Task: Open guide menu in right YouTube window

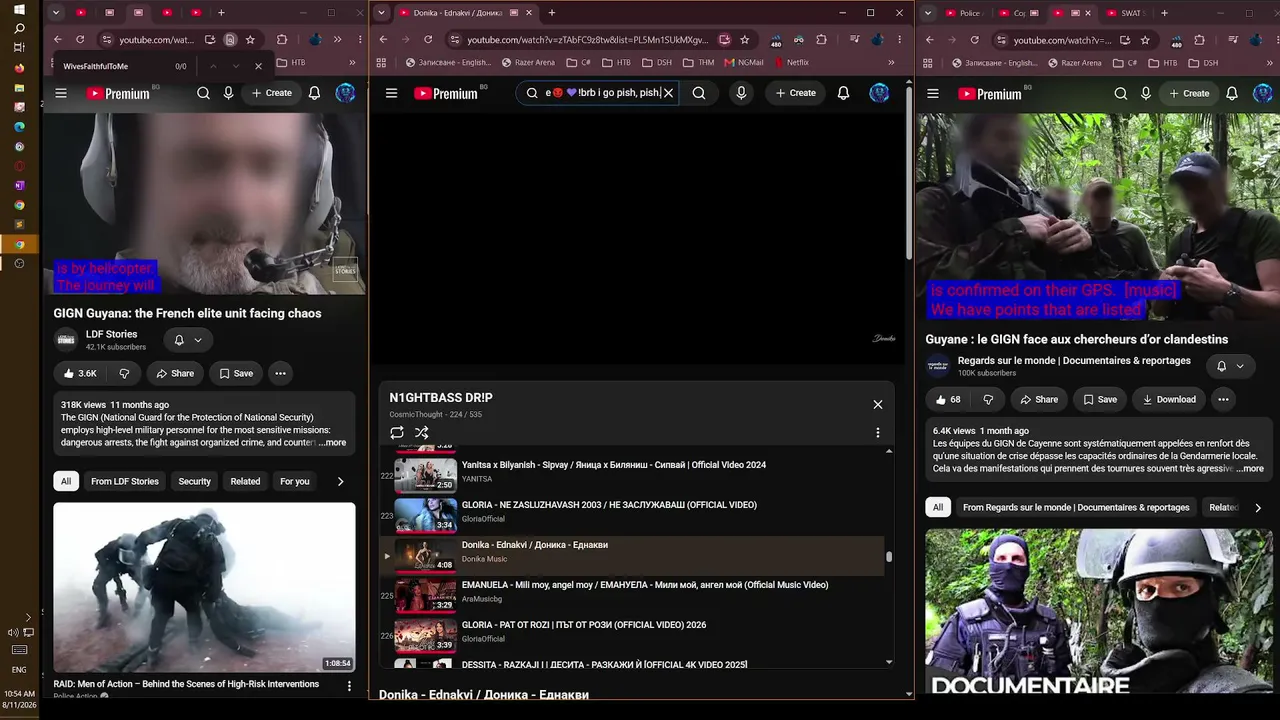Action: point(933,93)
